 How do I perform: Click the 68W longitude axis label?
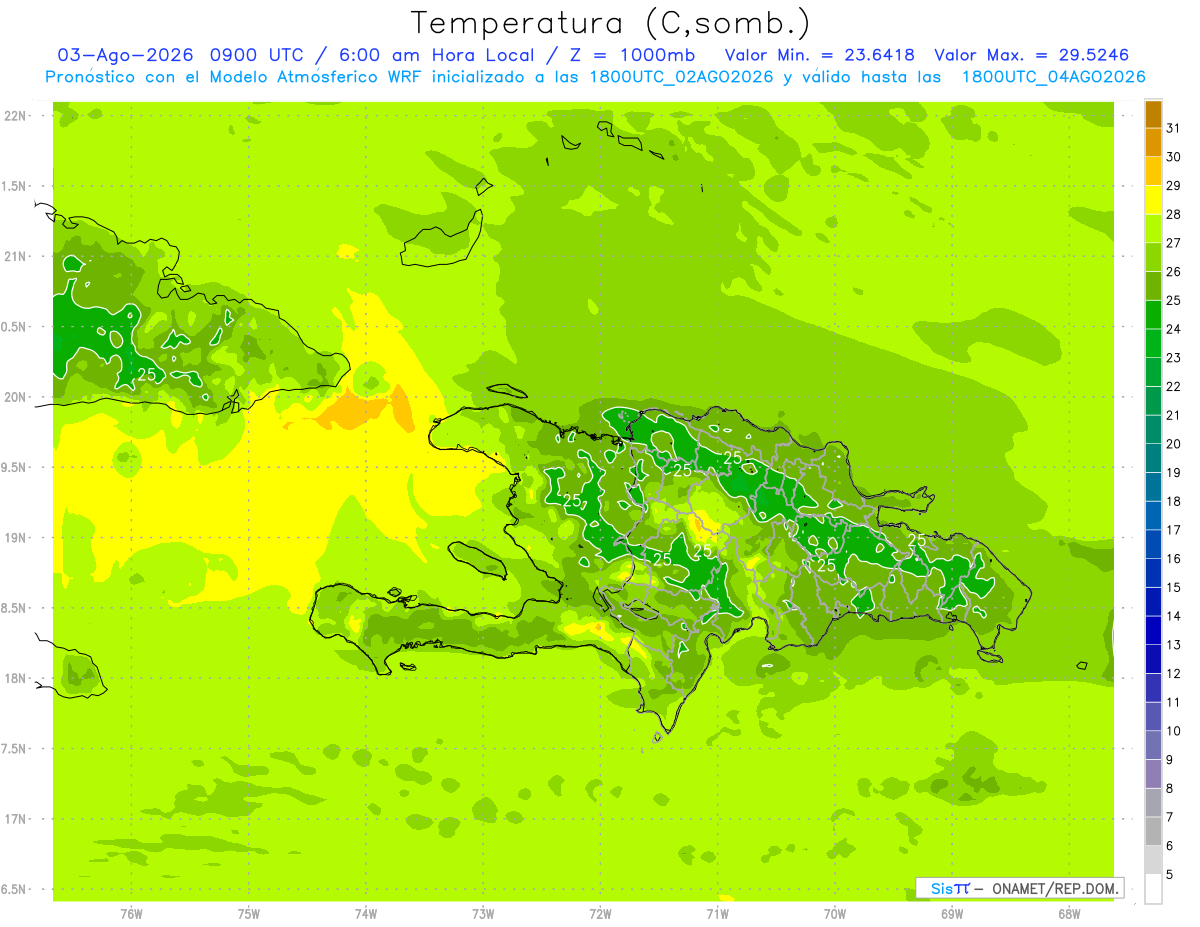click(x=1069, y=913)
